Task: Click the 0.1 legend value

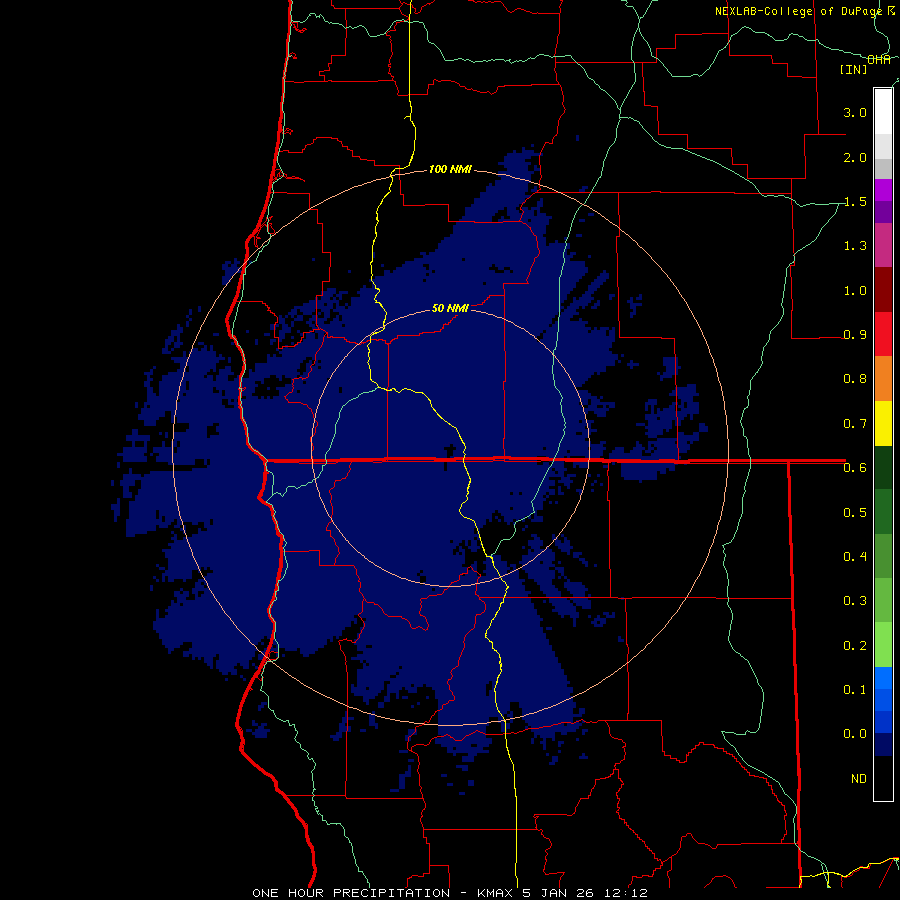Action: click(x=855, y=689)
